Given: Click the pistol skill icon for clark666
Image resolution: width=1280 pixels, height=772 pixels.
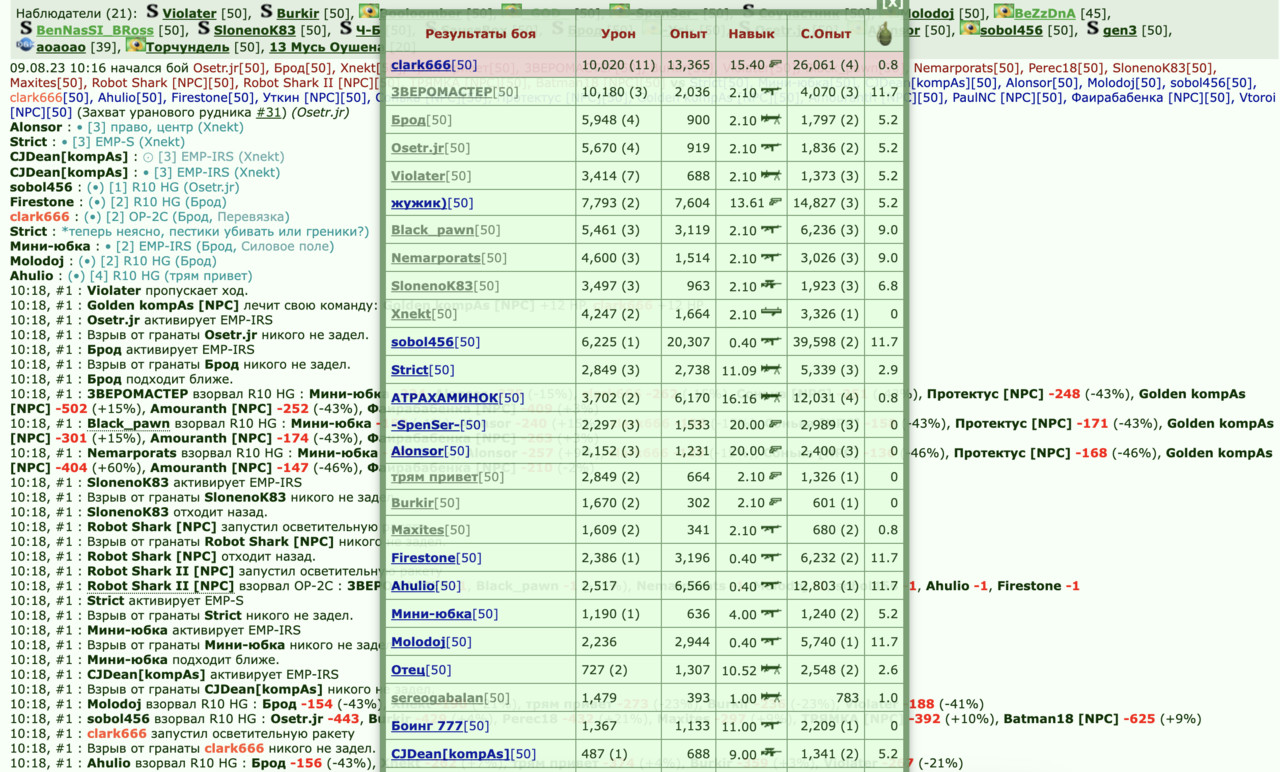Looking at the screenshot, I should click(x=774, y=64).
